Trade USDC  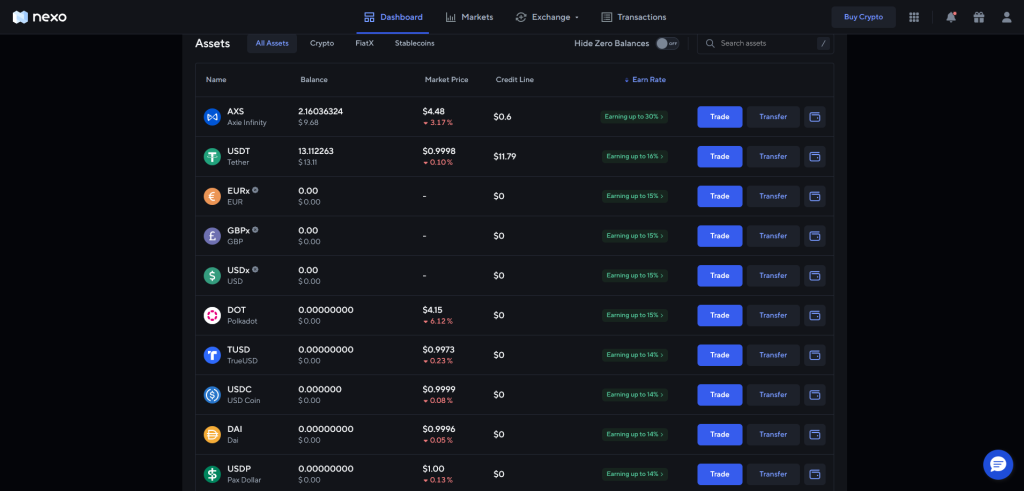(x=720, y=394)
